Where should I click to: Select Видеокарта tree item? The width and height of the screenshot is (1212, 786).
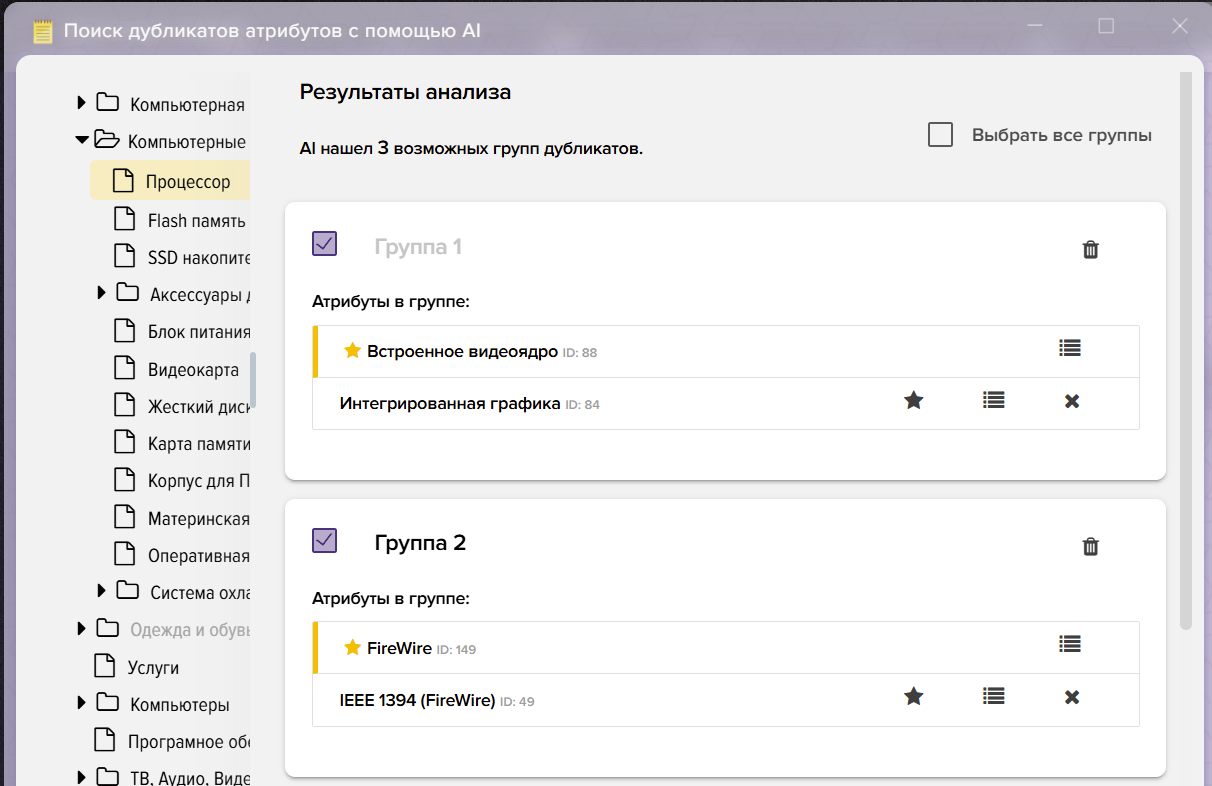tap(193, 370)
